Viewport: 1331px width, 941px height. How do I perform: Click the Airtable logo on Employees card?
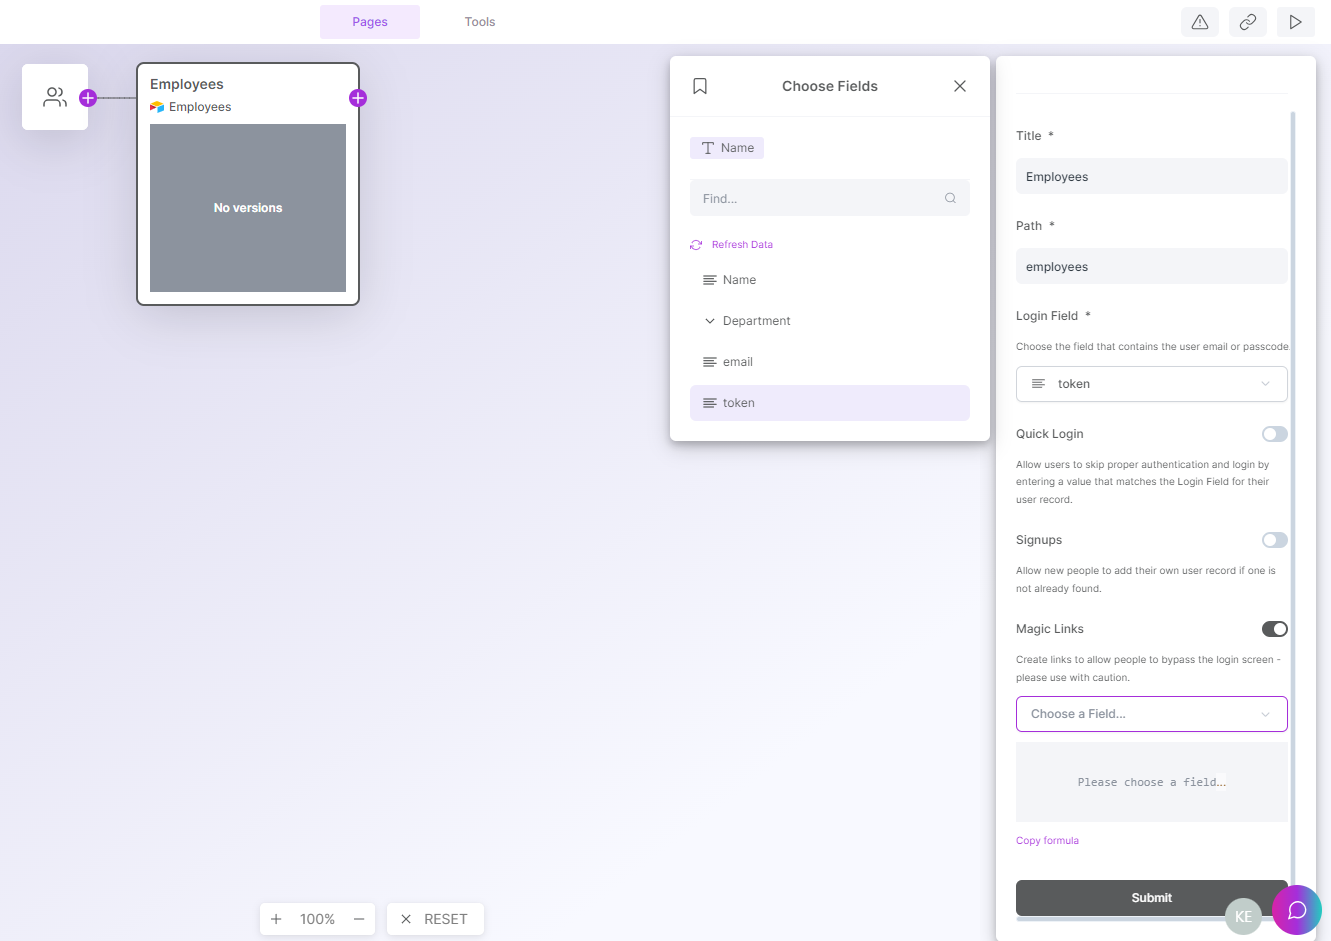[x=157, y=107]
